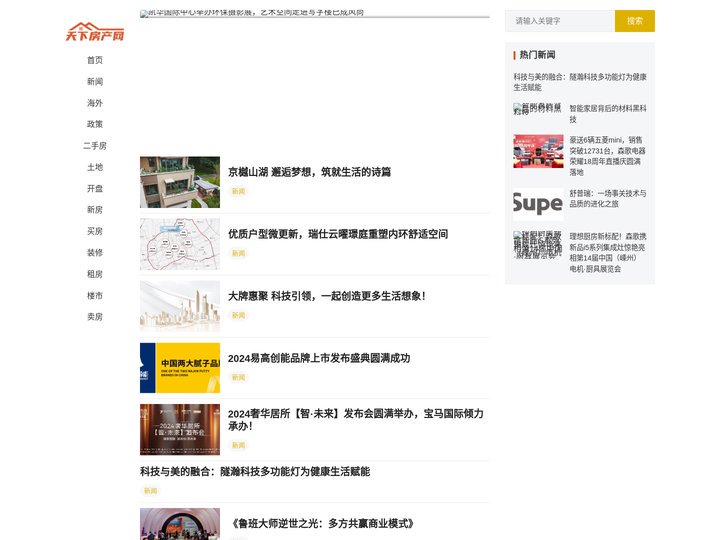Open the city skyline thumbnail for 大牌惠聚

click(x=180, y=306)
